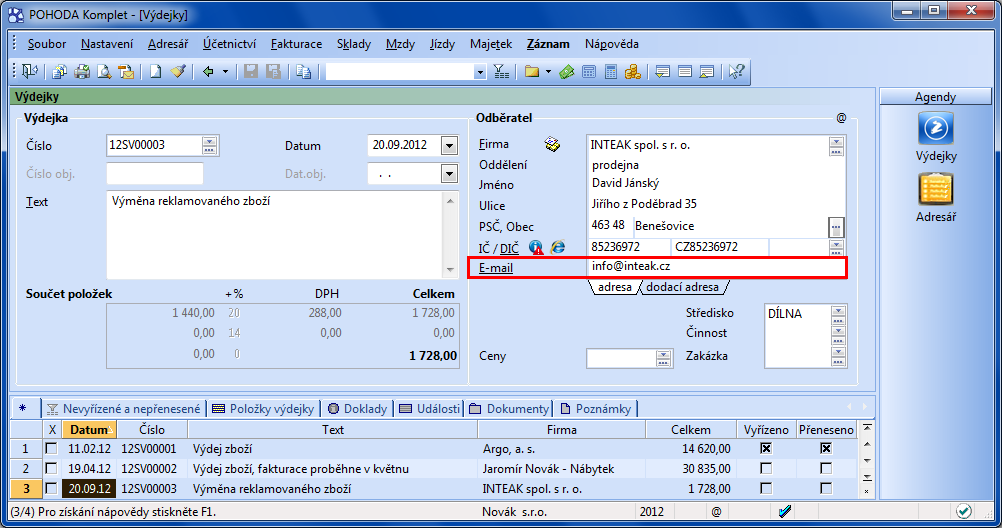The height and width of the screenshot is (528, 1002).
Task: Open the toolbar search combo box dropdown
Action: click(x=480, y=72)
